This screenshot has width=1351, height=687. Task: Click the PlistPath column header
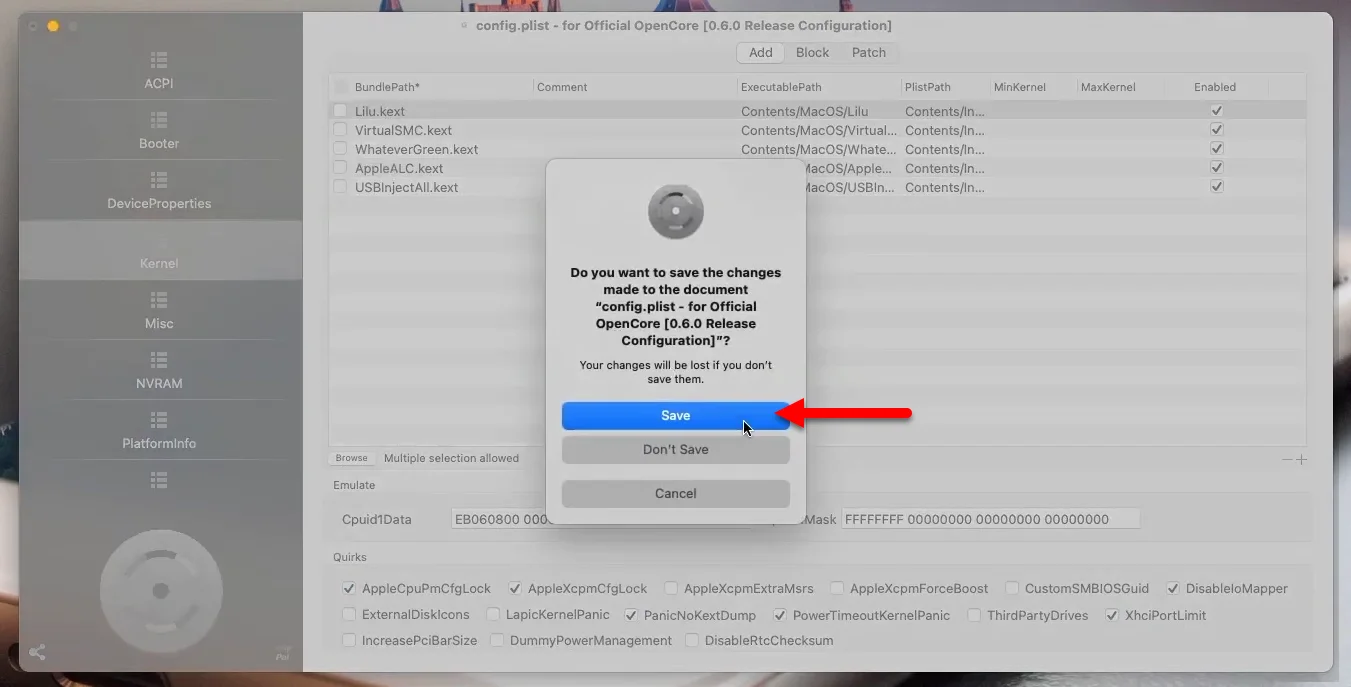(928, 87)
